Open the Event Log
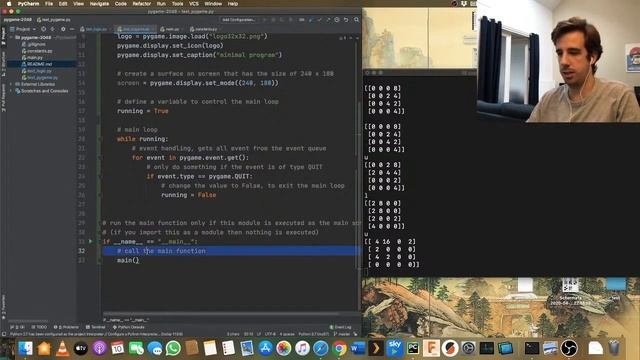Viewport: 640px width, 360px height. [340, 327]
